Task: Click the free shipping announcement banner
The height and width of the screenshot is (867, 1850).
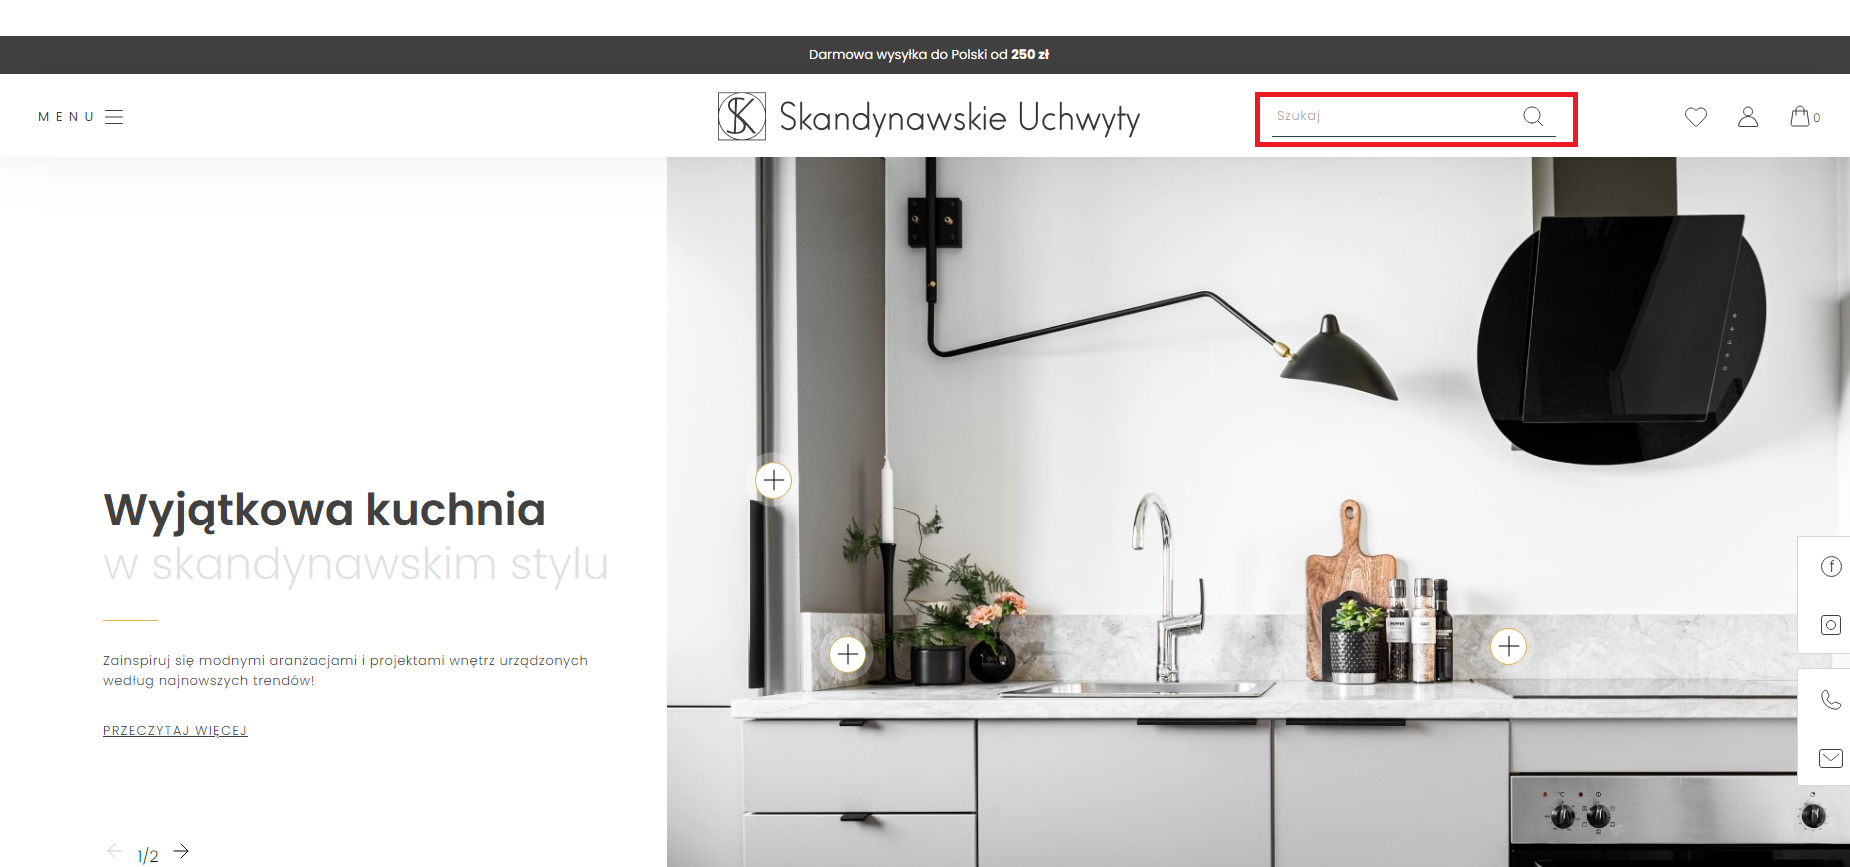Action: [x=929, y=55]
